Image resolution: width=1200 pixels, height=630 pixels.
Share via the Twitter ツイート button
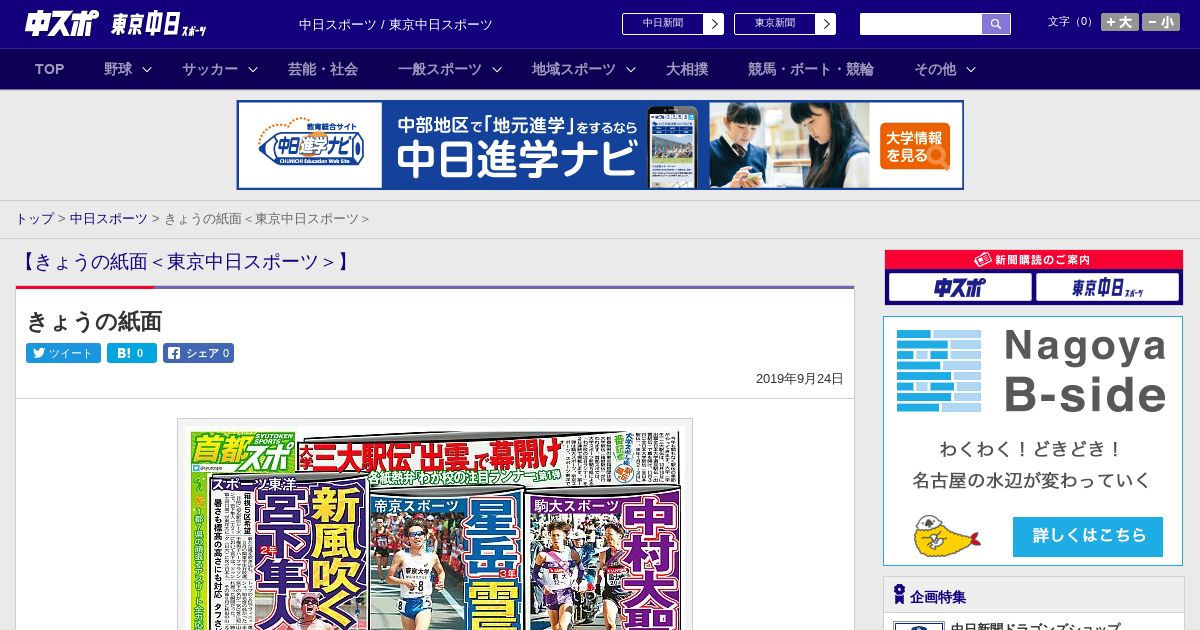click(x=63, y=353)
